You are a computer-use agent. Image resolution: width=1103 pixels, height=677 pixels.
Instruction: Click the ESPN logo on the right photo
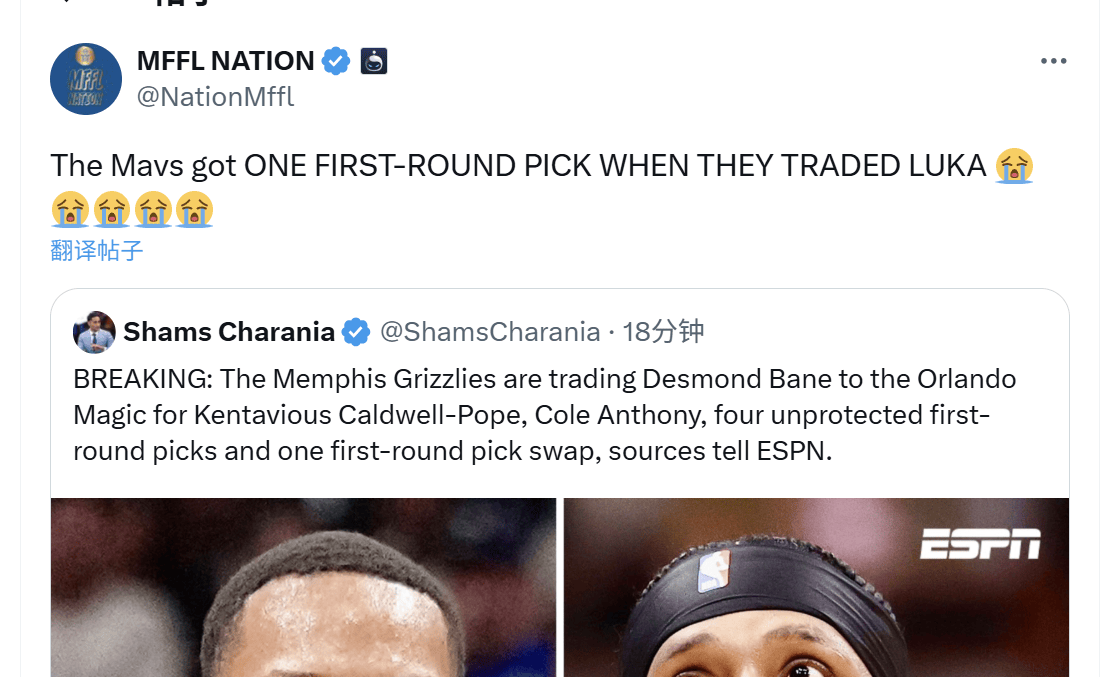[x=980, y=545]
